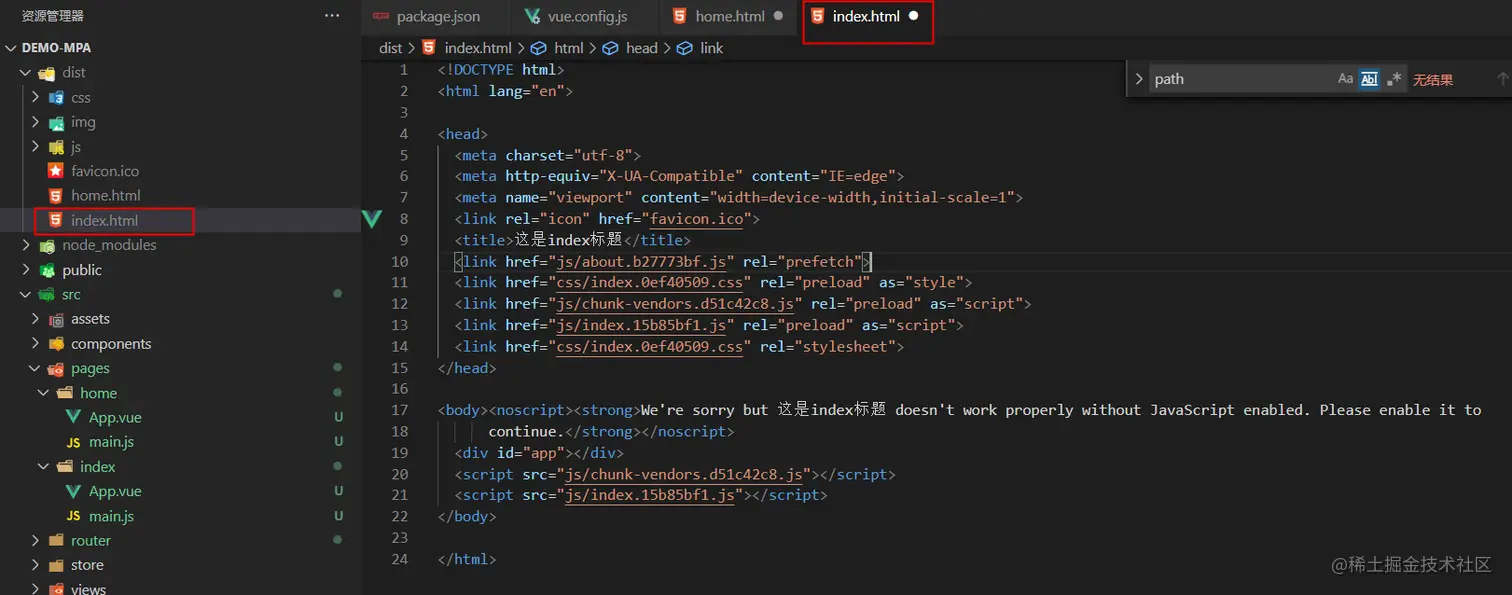Screen dimensions: 1512x595
Task: Switch to the home.html tab
Action: (x=728, y=17)
